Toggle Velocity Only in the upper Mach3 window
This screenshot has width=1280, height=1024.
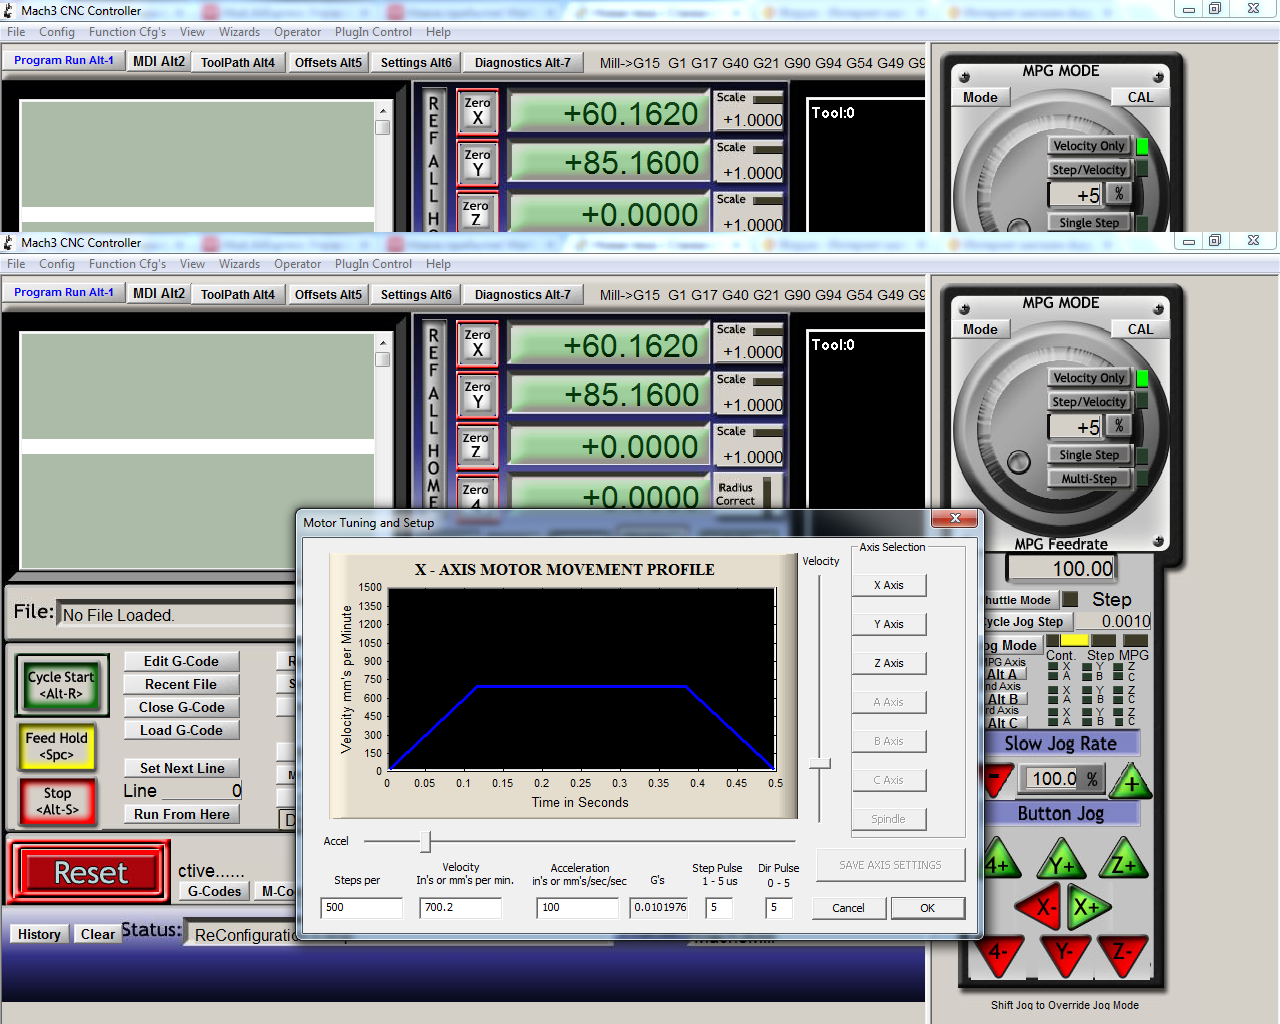[x=1089, y=146]
